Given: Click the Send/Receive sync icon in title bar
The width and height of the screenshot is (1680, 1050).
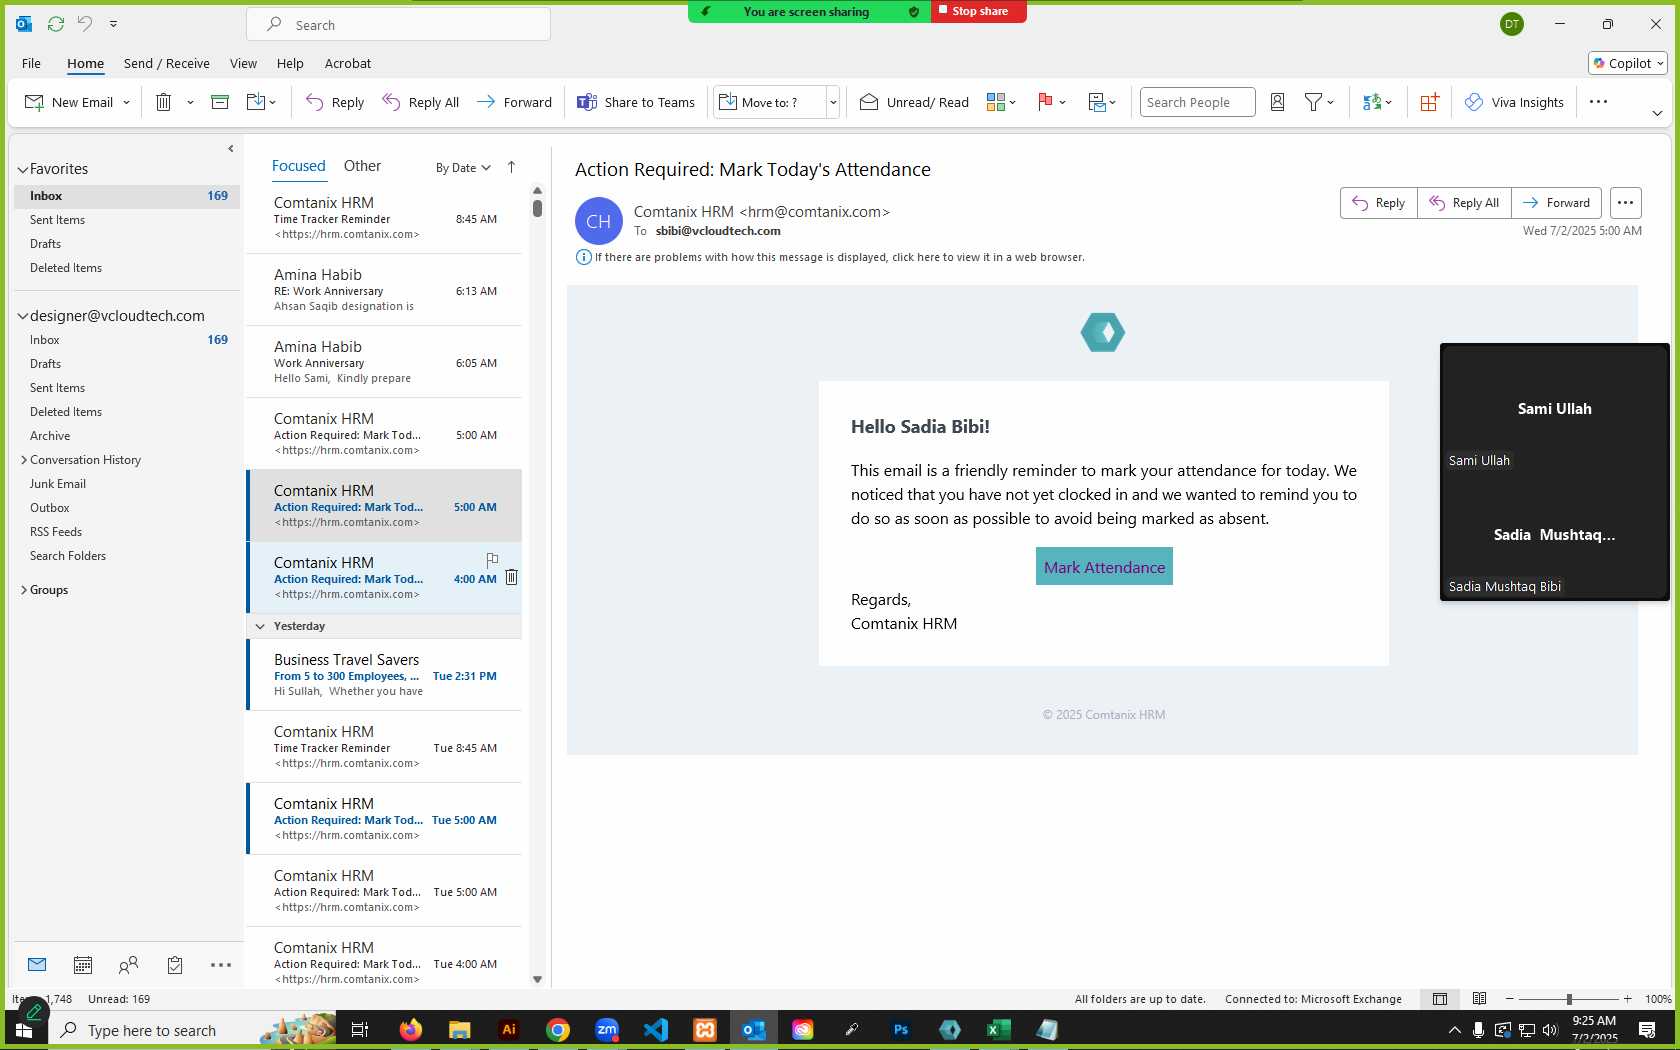Looking at the screenshot, I should click(56, 23).
